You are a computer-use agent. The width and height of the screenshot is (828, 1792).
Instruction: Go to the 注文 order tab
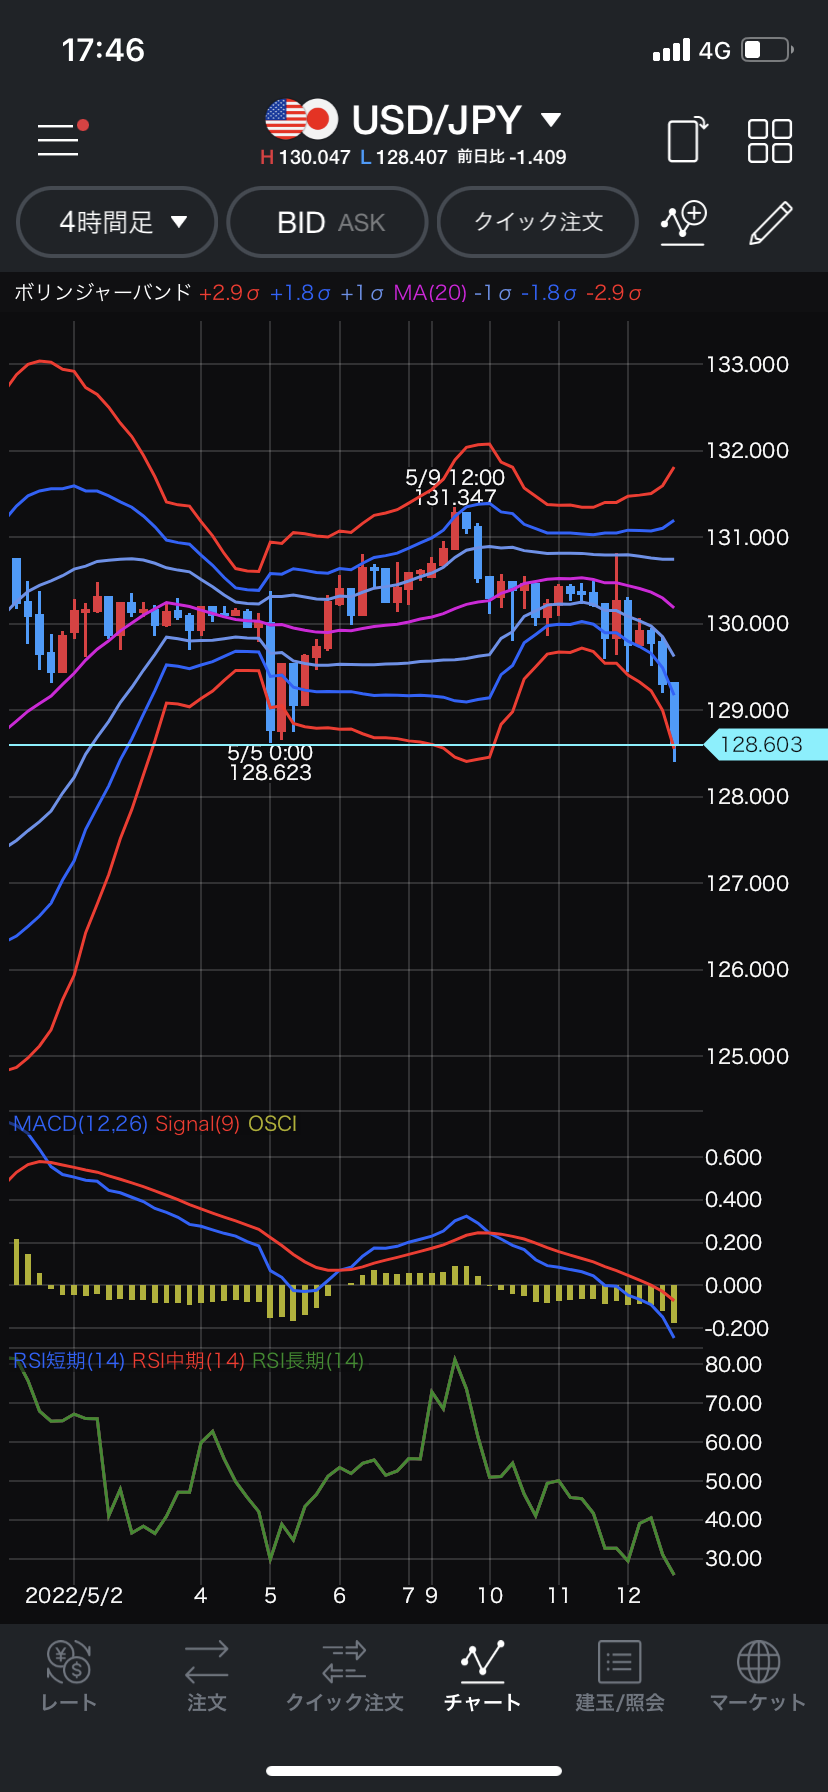tap(207, 1675)
